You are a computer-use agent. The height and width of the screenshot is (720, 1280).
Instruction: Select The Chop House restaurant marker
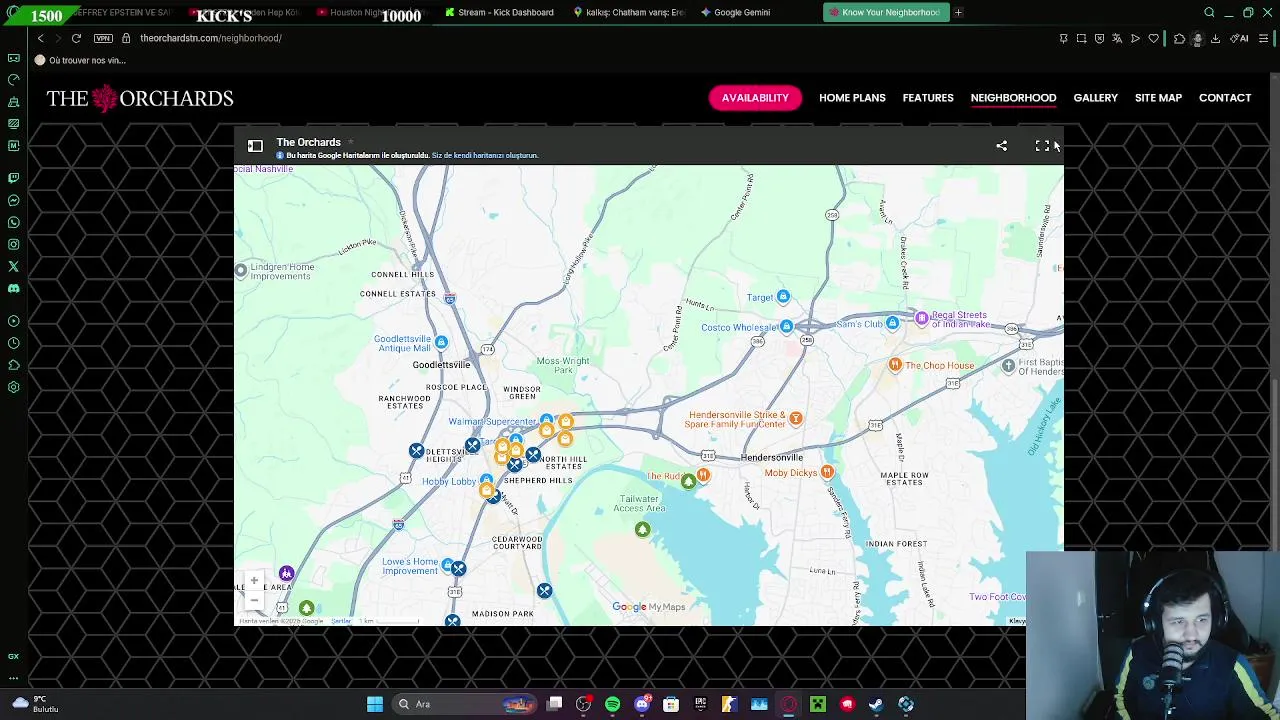[x=895, y=365]
